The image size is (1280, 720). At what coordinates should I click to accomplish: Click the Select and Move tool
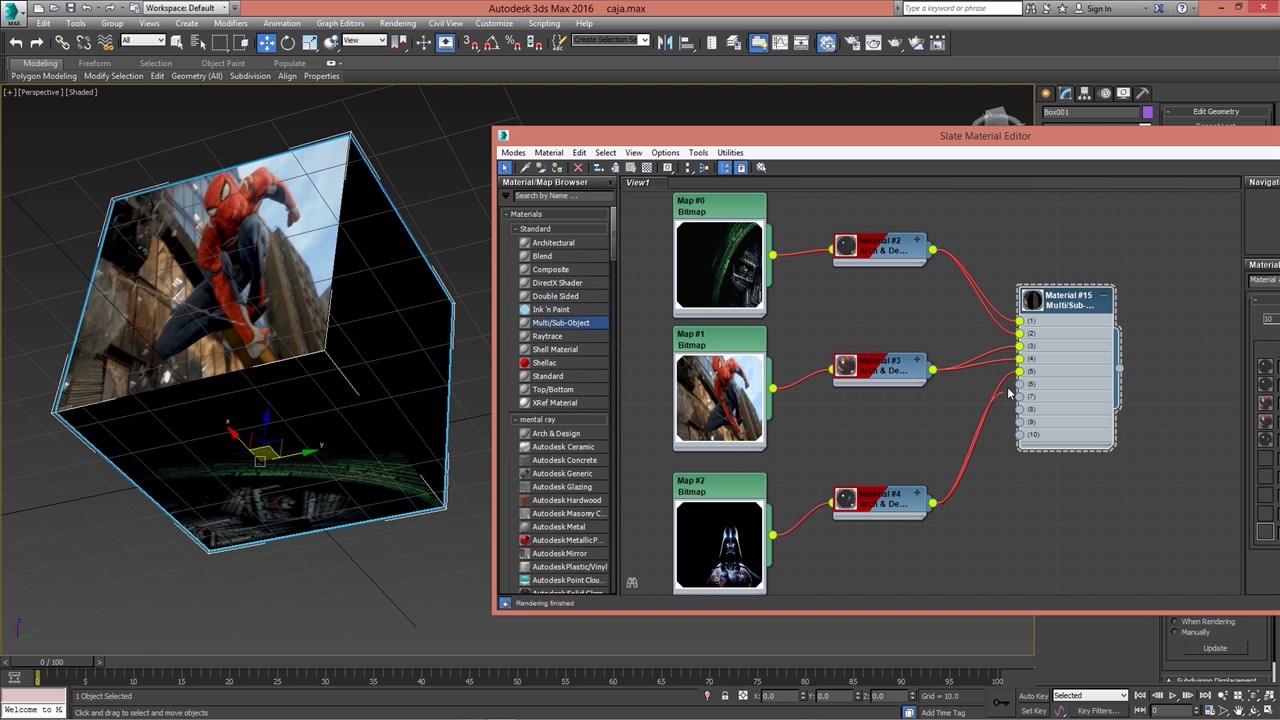pyautogui.click(x=266, y=43)
